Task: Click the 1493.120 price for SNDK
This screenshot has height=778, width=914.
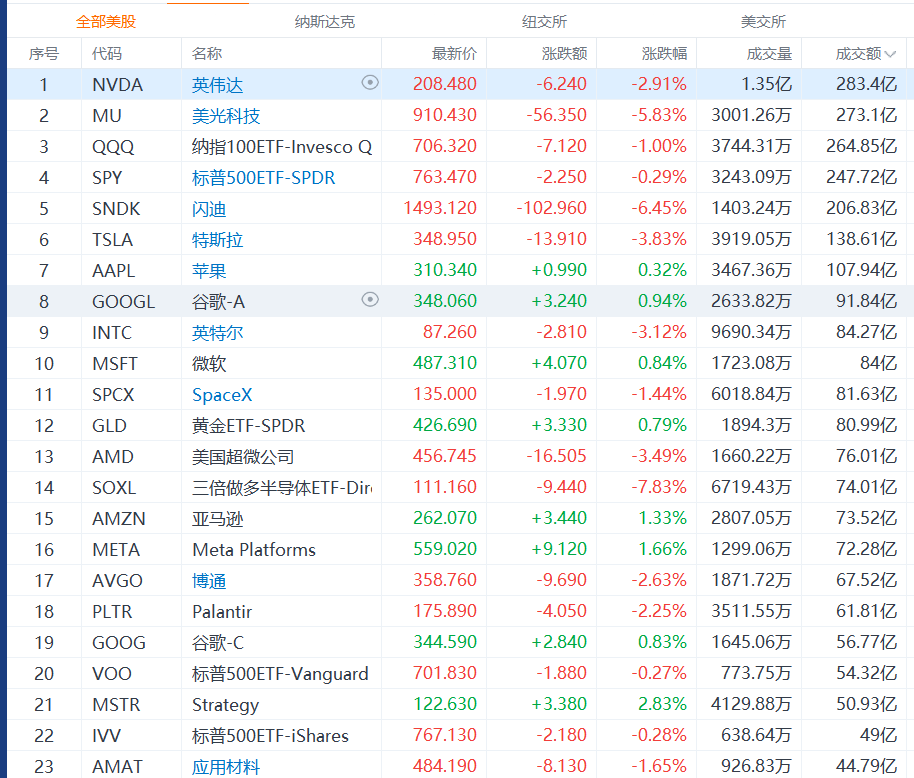Action: pyautogui.click(x=440, y=208)
